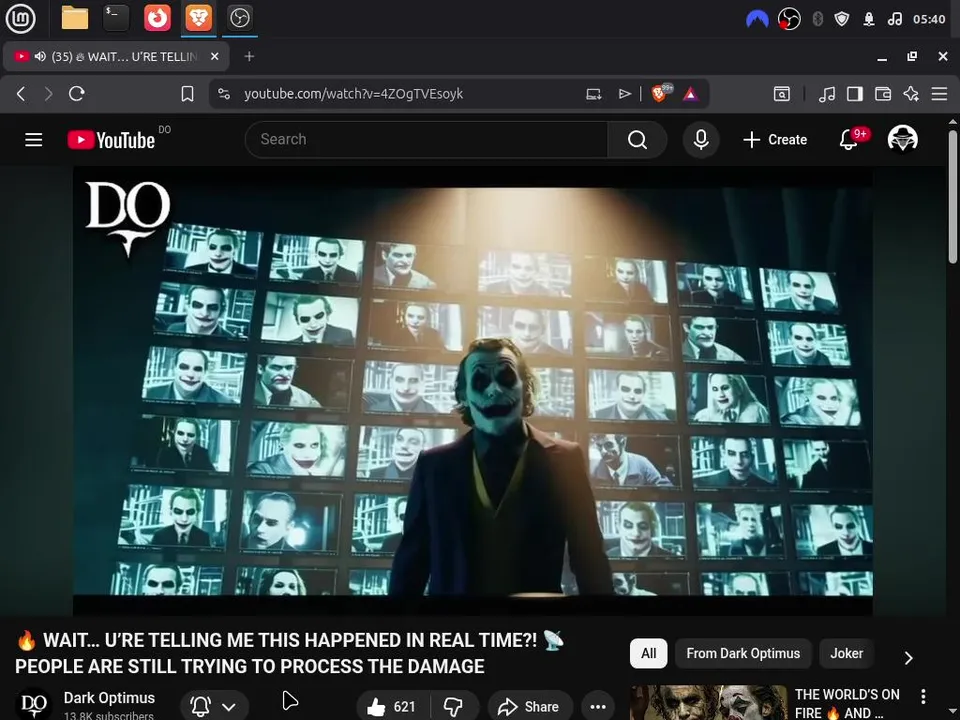Like the video with 621 likes
Viewport: 960px width, 720px height.
[392, 707]
